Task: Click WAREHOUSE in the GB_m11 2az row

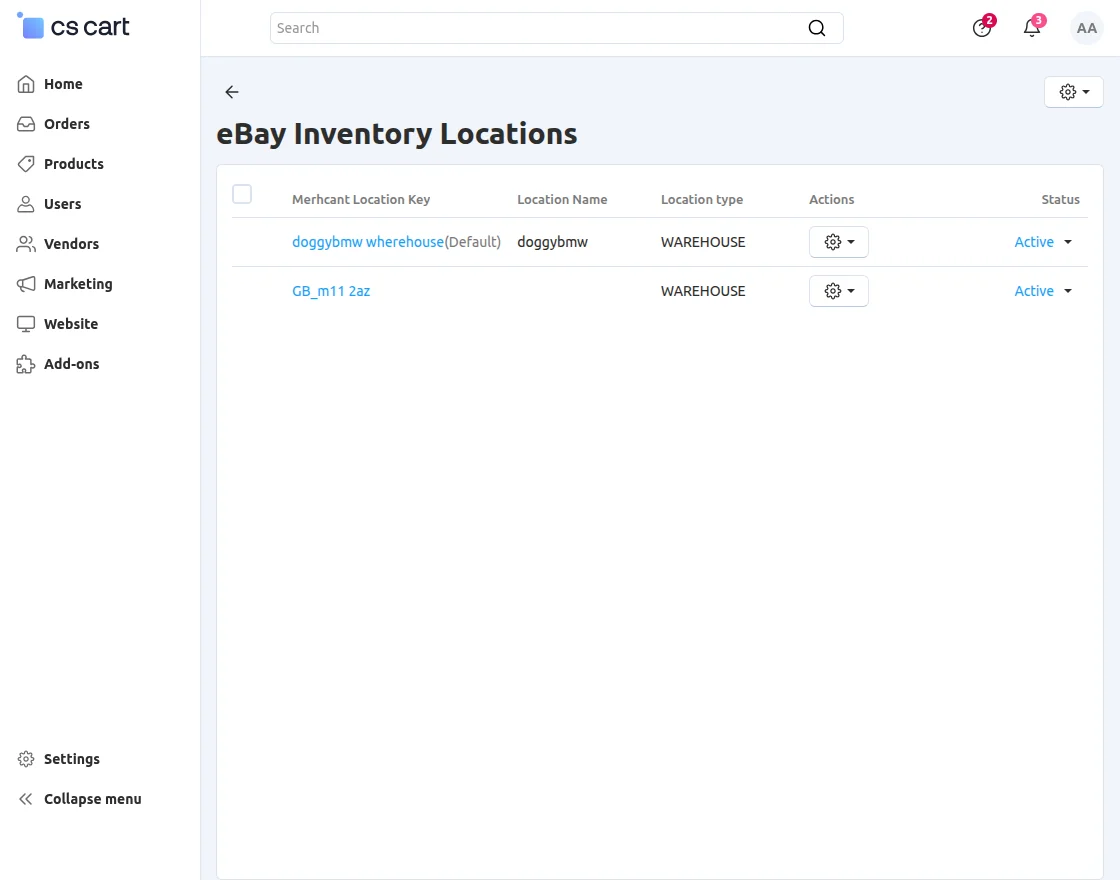Action: (703, 291)
